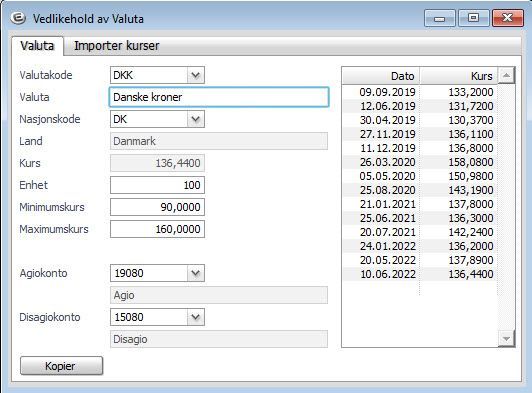532x393 pixels.
Task: Open the Importer kurser tab
Action: click(116, 46)
